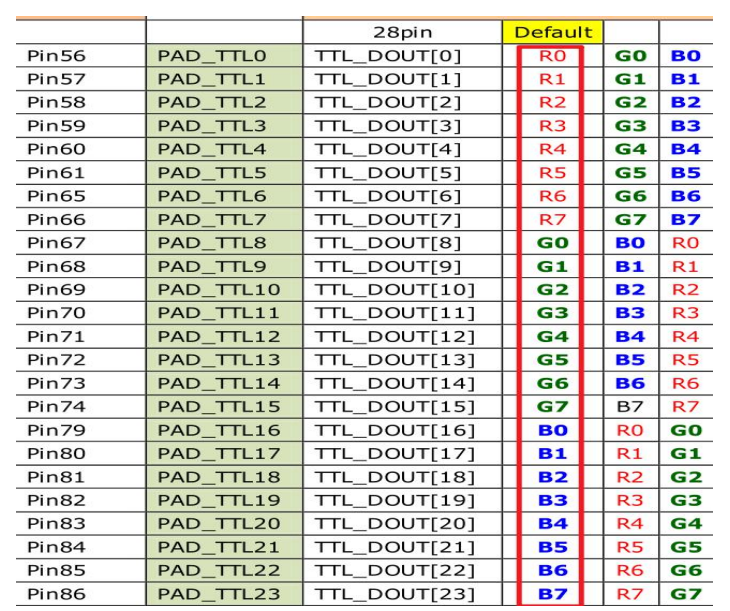Pick the TTL_DOUT[6] cell
This screenshot has height=611, width=730.
point(402,196)
